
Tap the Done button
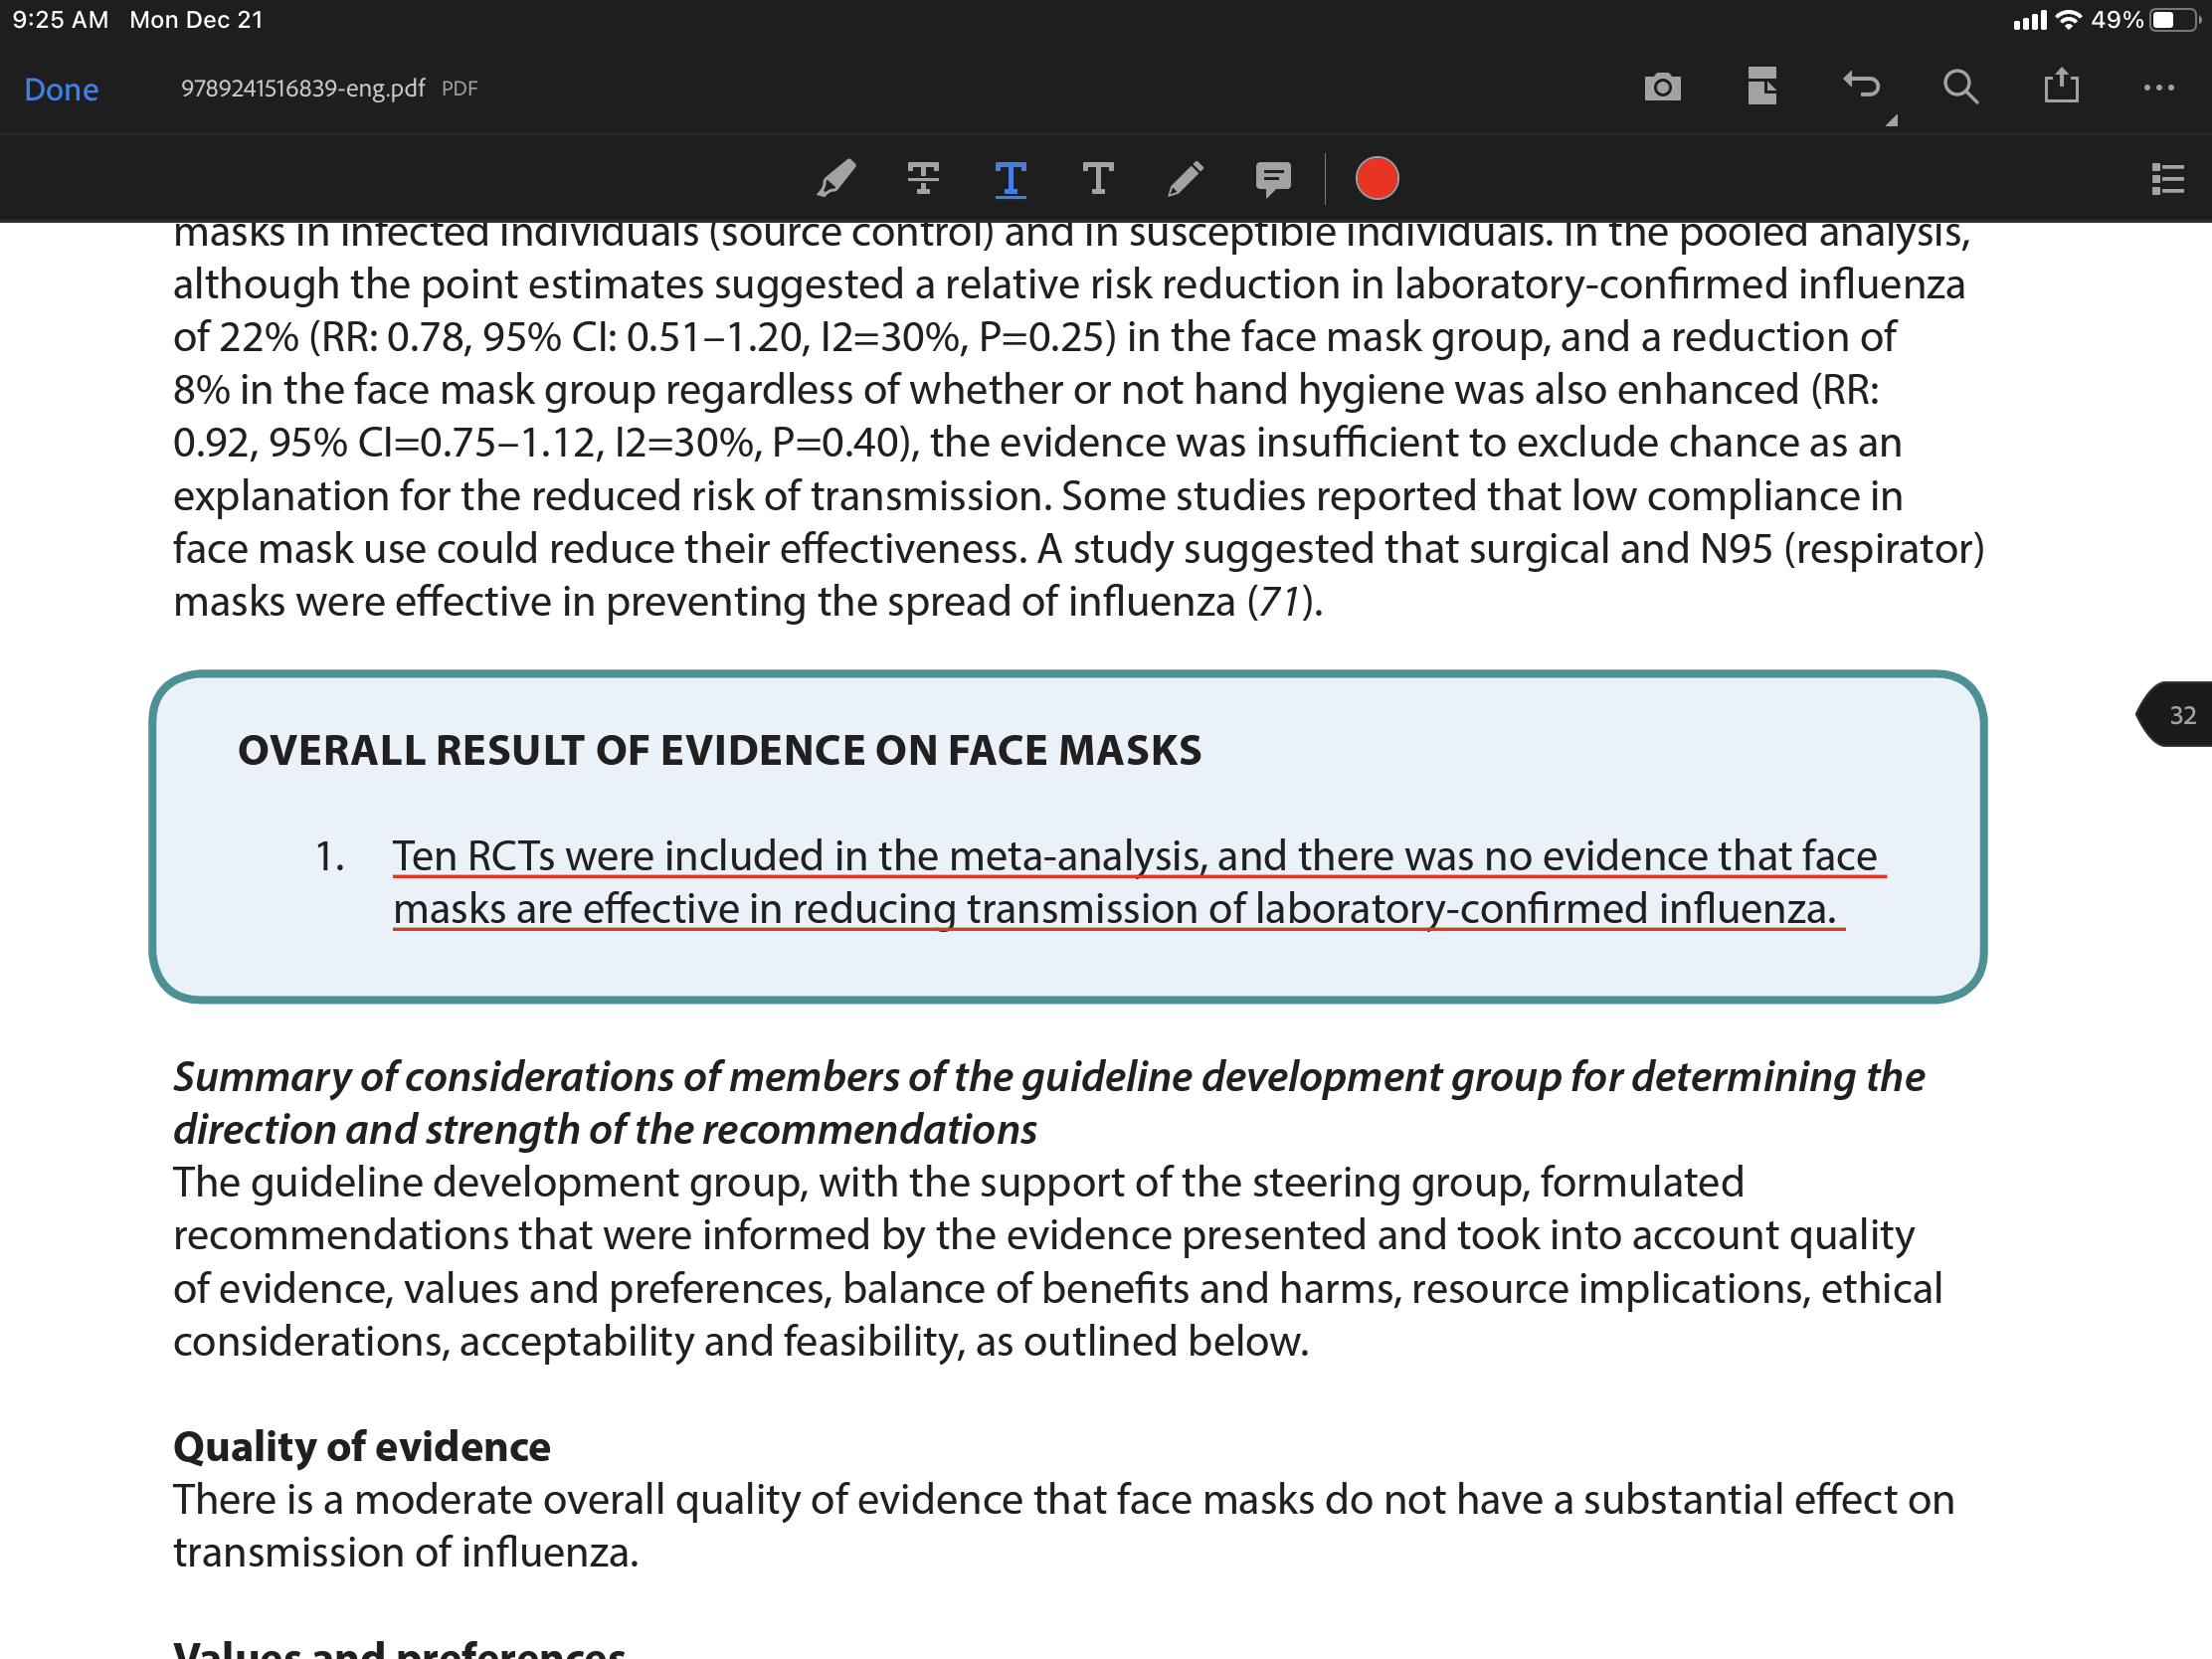click(61, 89)
